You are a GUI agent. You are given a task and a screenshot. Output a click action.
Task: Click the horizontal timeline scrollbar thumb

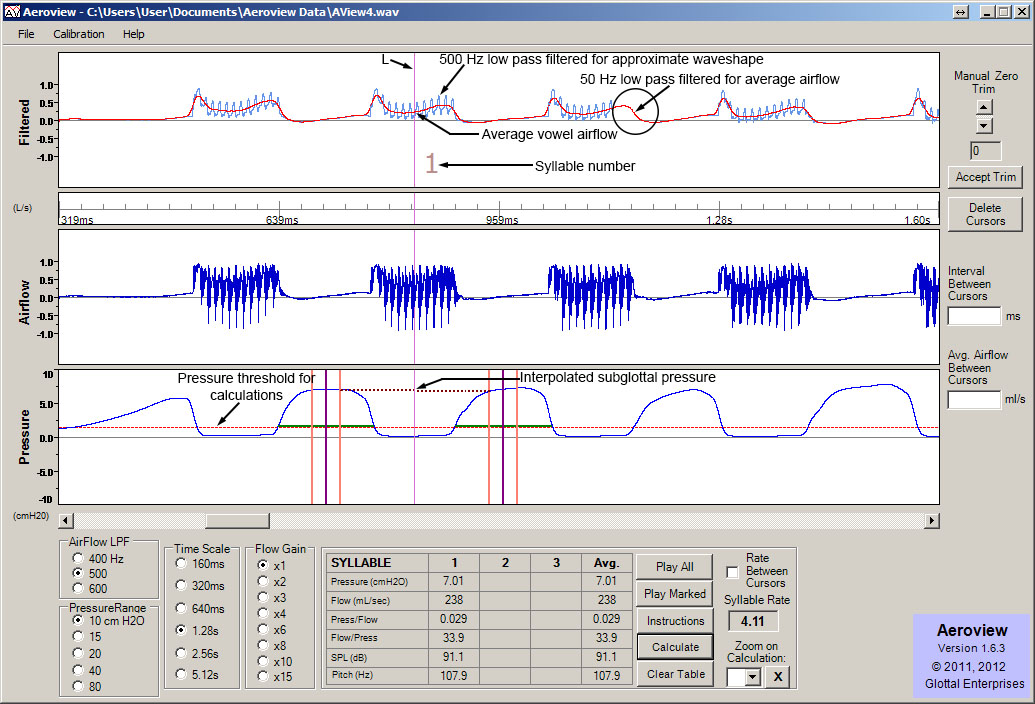click(237, 521)
